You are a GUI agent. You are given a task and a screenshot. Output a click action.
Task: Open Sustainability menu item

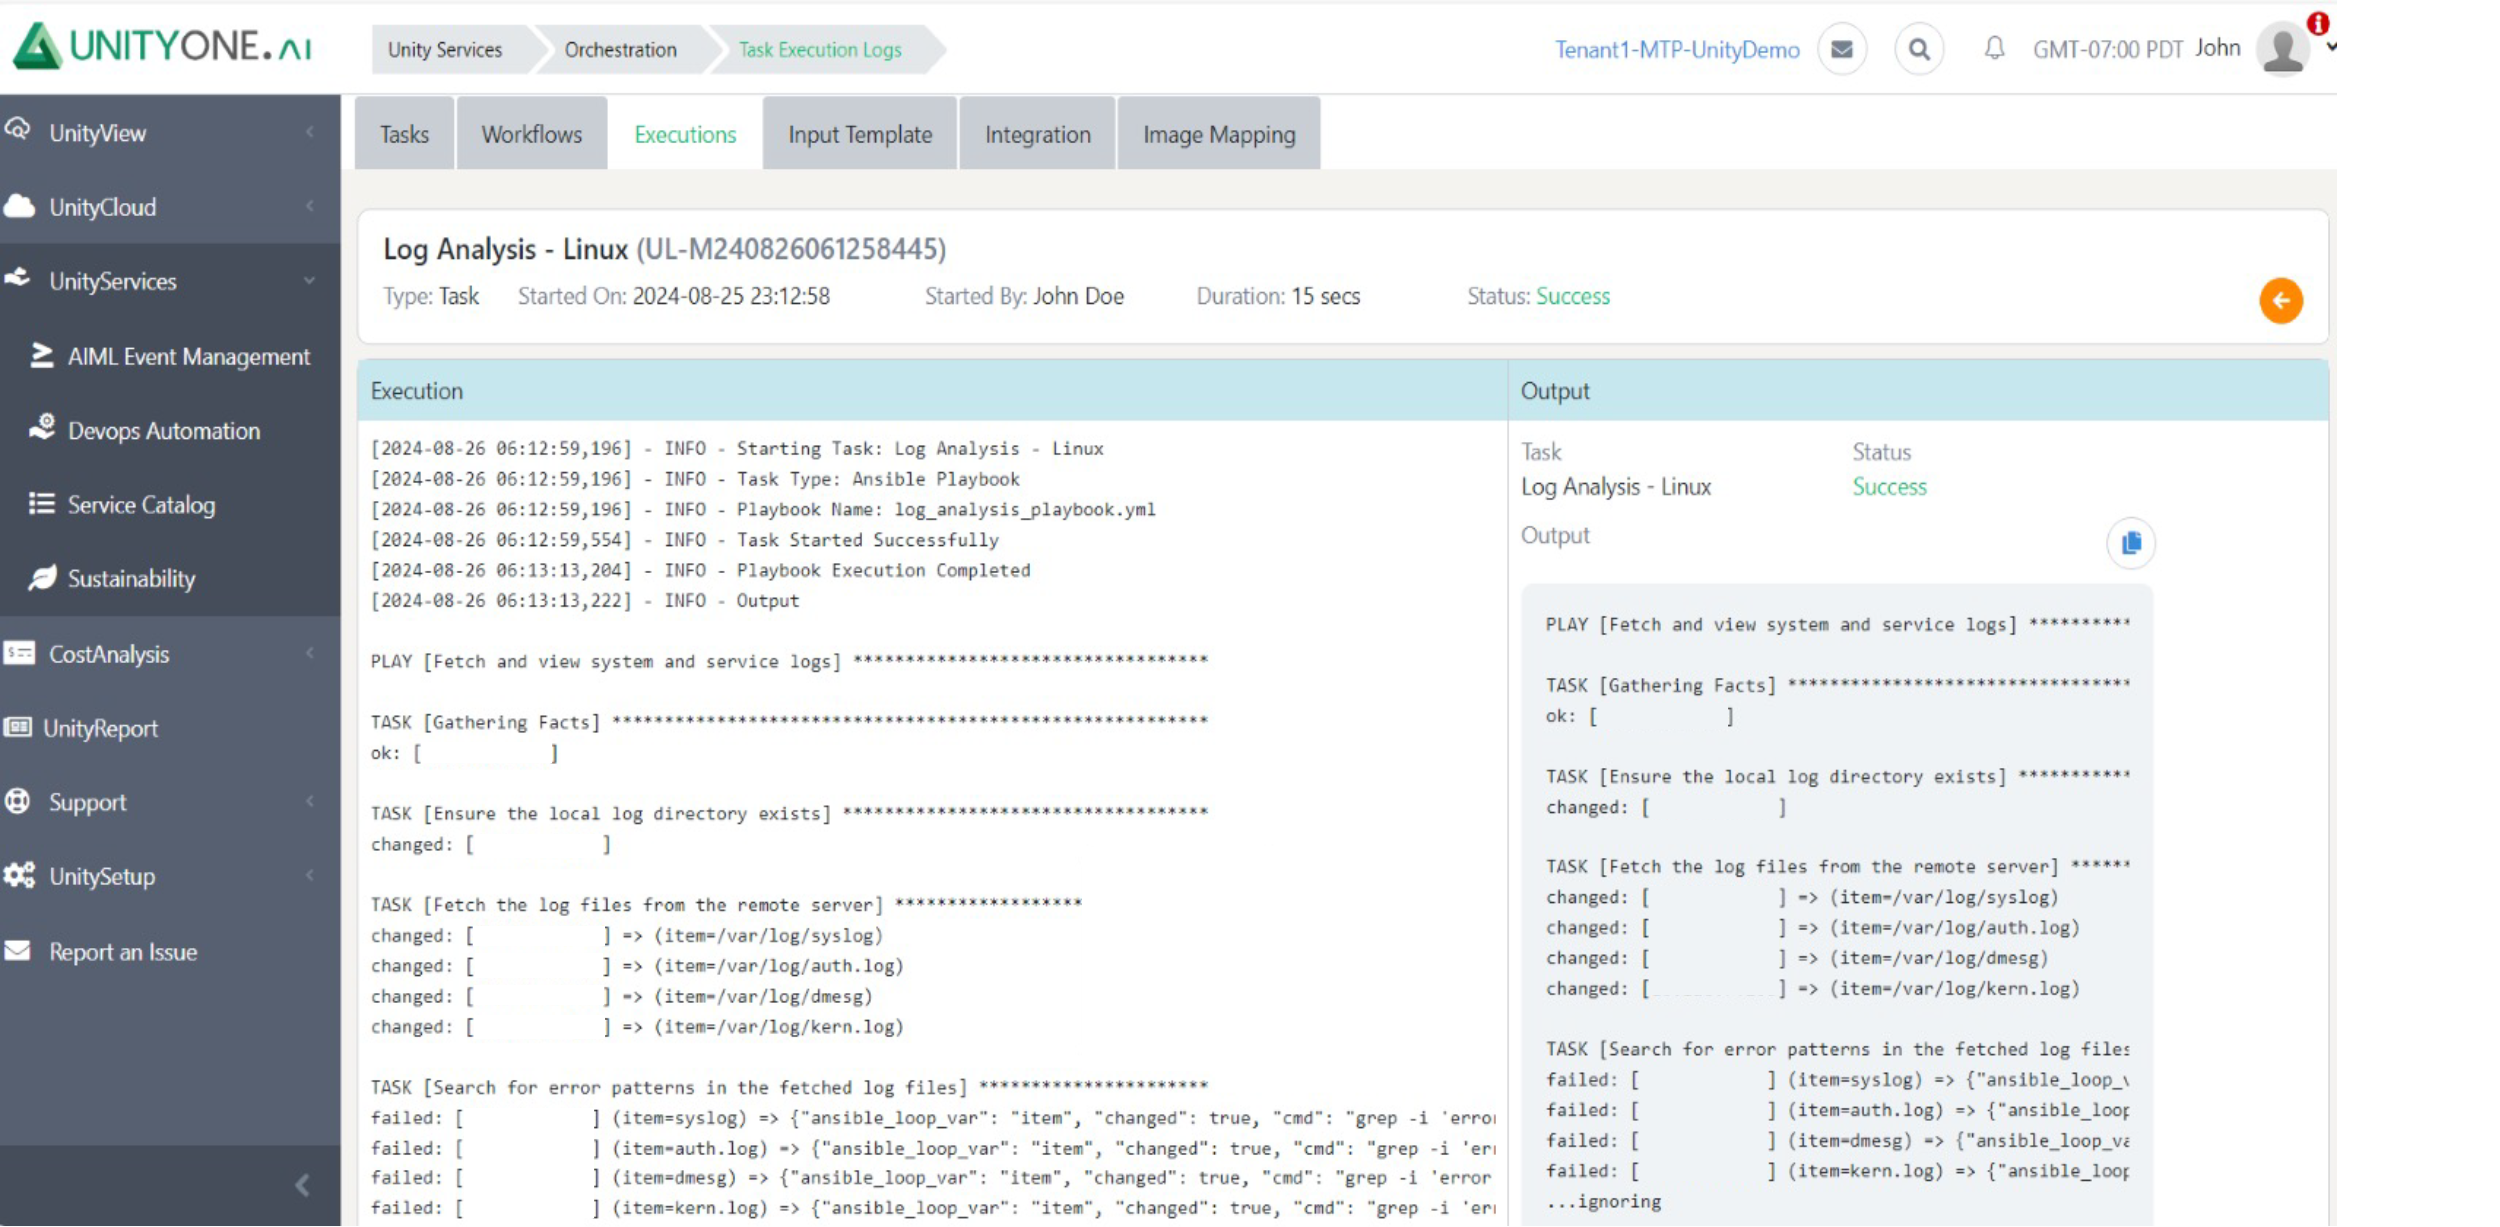pyautogui.click(x=131, y=578)
